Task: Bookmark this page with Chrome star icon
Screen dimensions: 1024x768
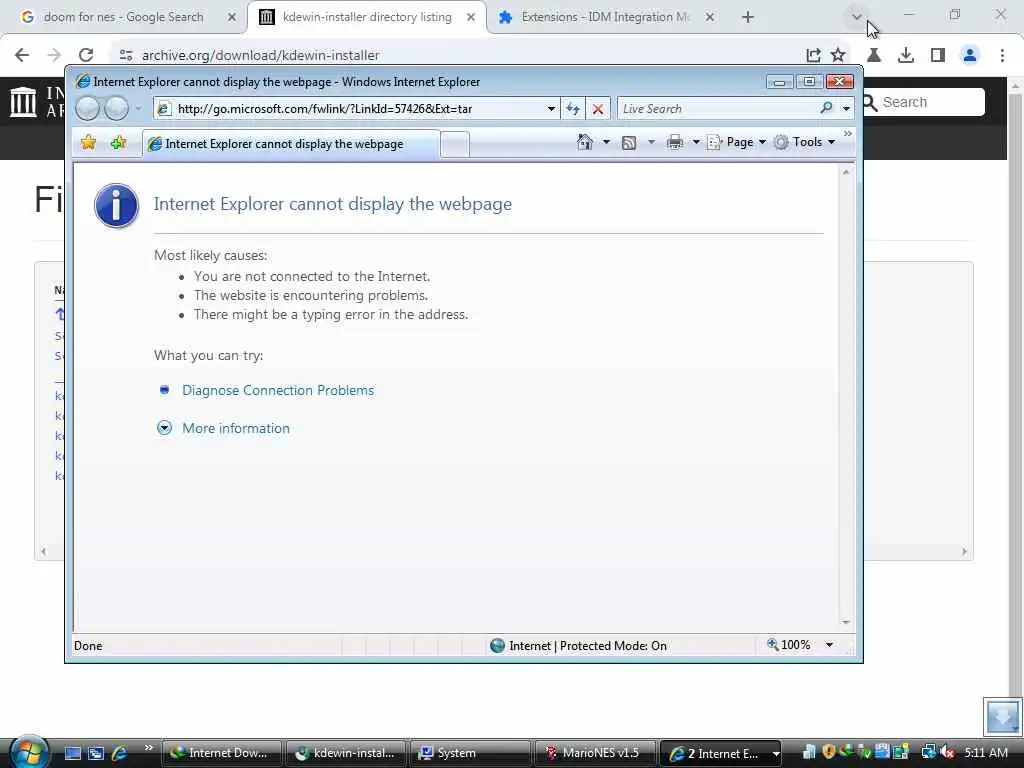Action: click(838, 56)
